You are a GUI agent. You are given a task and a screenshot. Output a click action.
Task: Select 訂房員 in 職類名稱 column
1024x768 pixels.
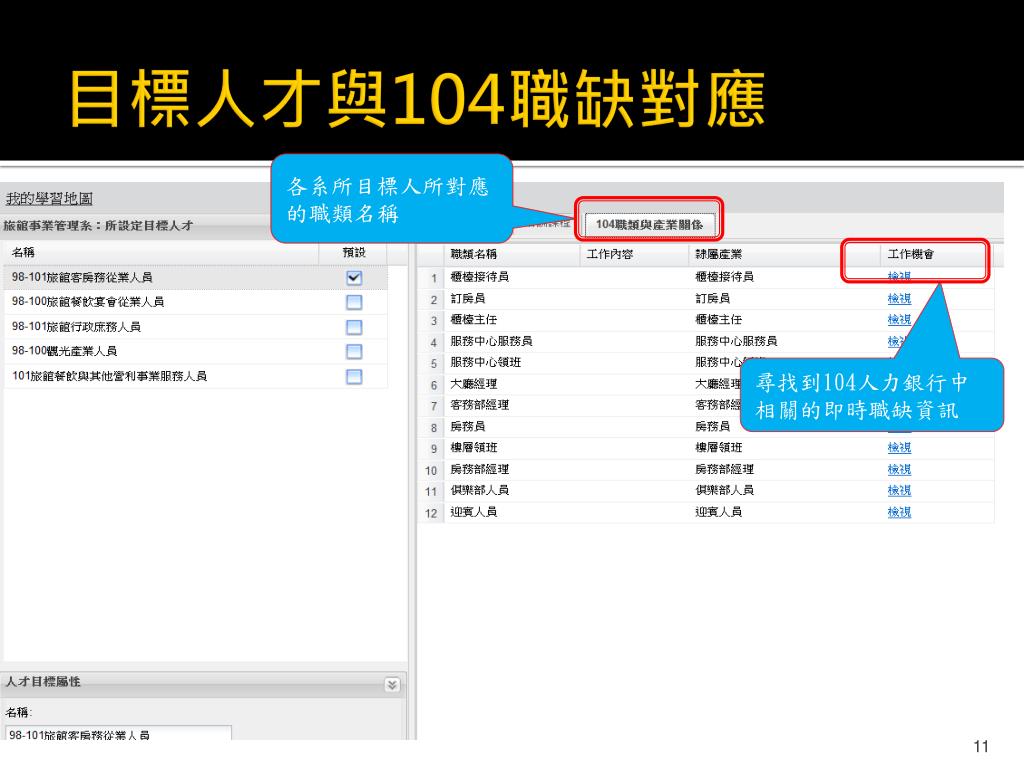click(x=468, y=298)
